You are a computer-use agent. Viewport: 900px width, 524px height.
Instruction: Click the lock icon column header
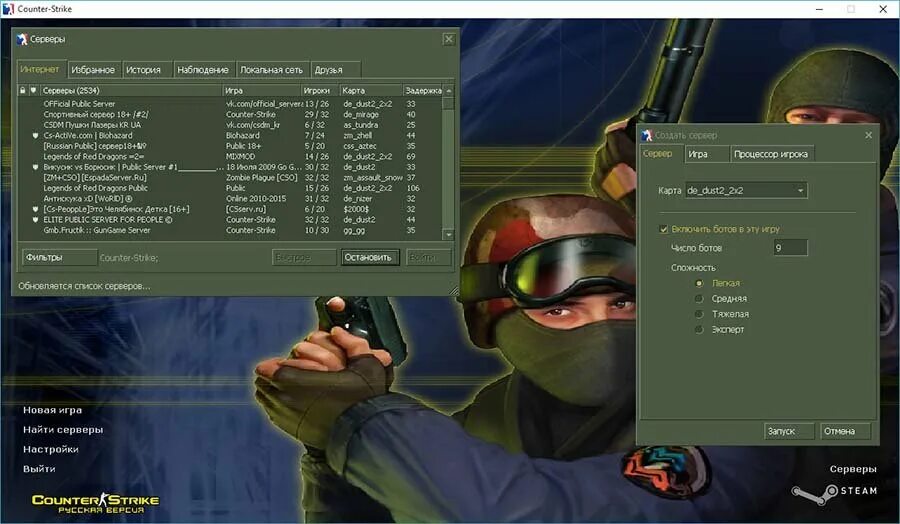click(22, 90)
